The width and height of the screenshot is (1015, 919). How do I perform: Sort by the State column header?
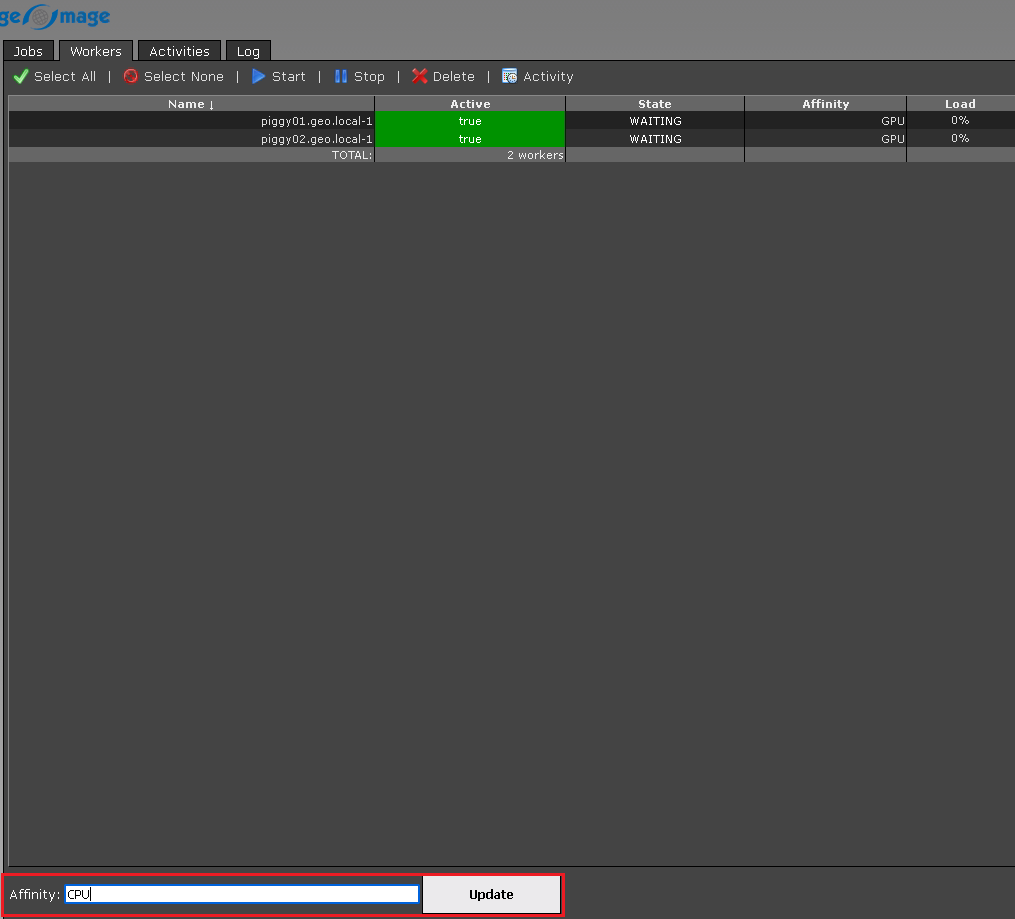pyautogui.click(x=654, y=104)
